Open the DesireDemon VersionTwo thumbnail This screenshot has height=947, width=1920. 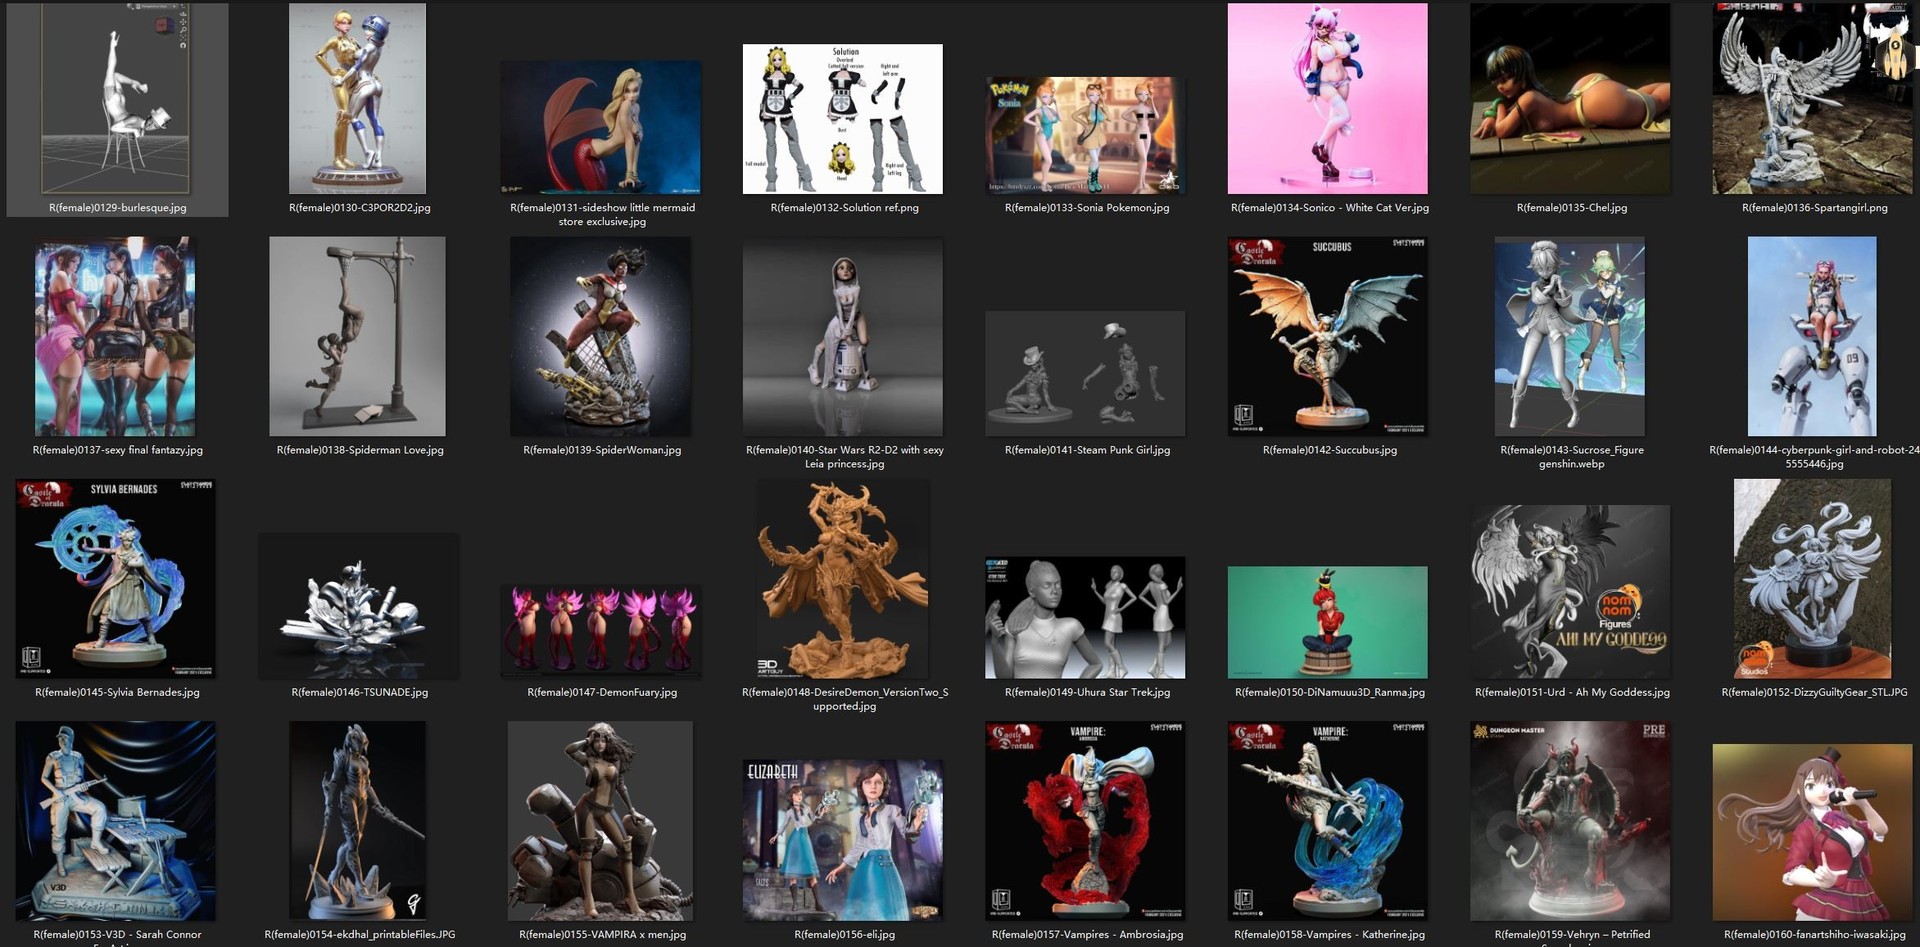point(843,579)
